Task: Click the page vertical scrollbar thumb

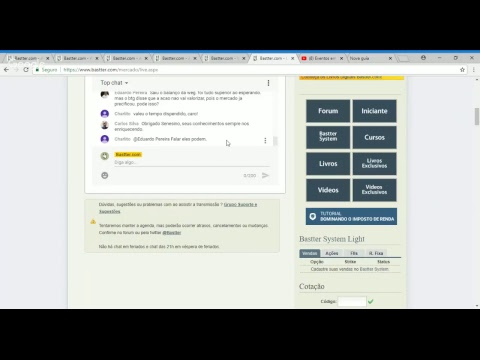Action: [477, 116]
